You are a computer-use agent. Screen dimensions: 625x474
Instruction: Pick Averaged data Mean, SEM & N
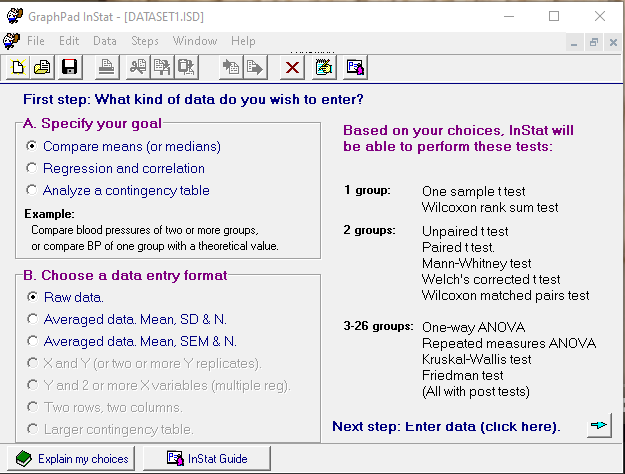coord(32,341)
